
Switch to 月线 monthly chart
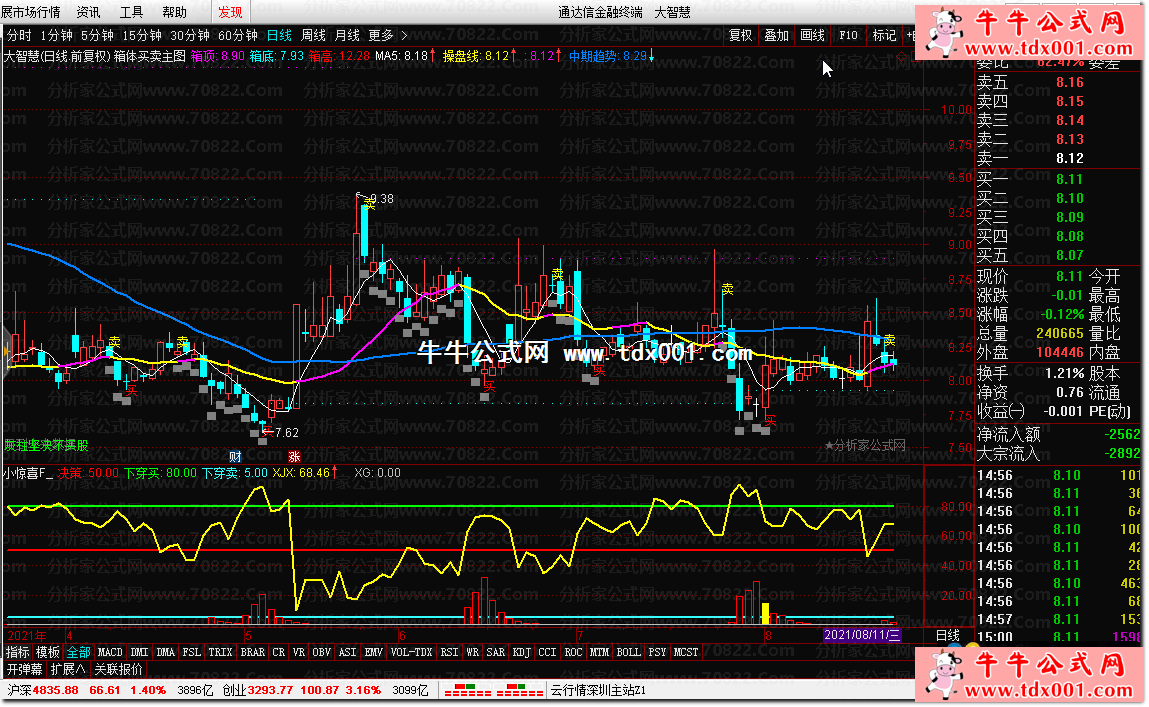tap(347, 35)
